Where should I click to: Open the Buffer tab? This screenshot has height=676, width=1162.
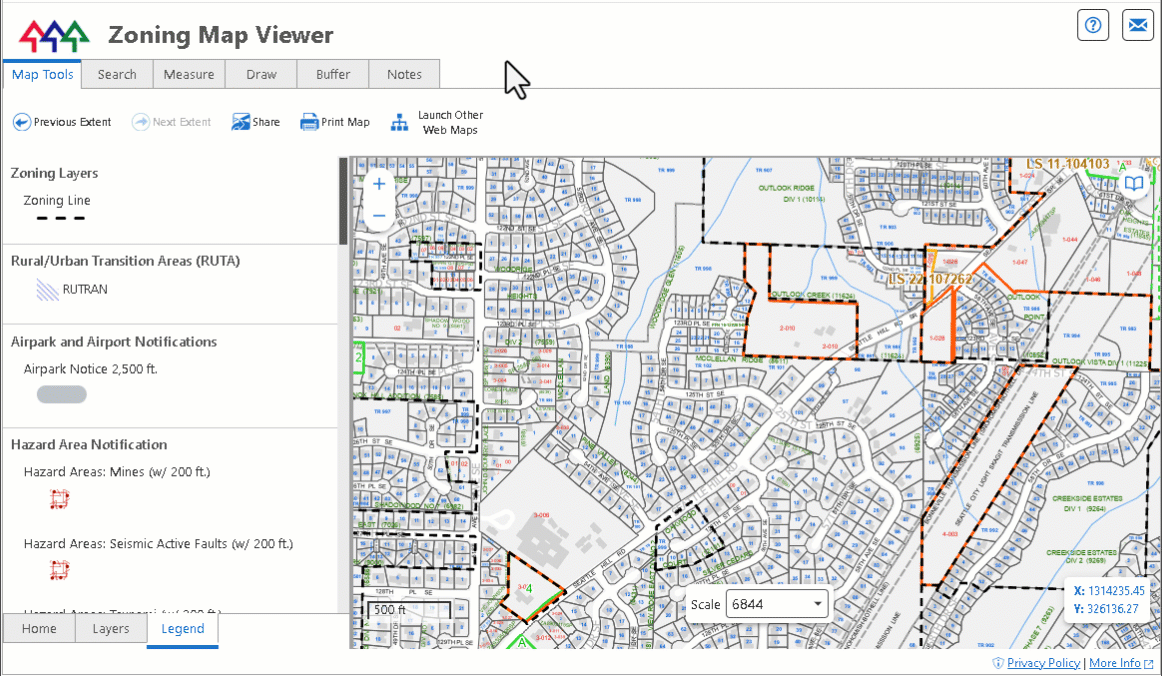pyautogui.click(x=333, y=74)
